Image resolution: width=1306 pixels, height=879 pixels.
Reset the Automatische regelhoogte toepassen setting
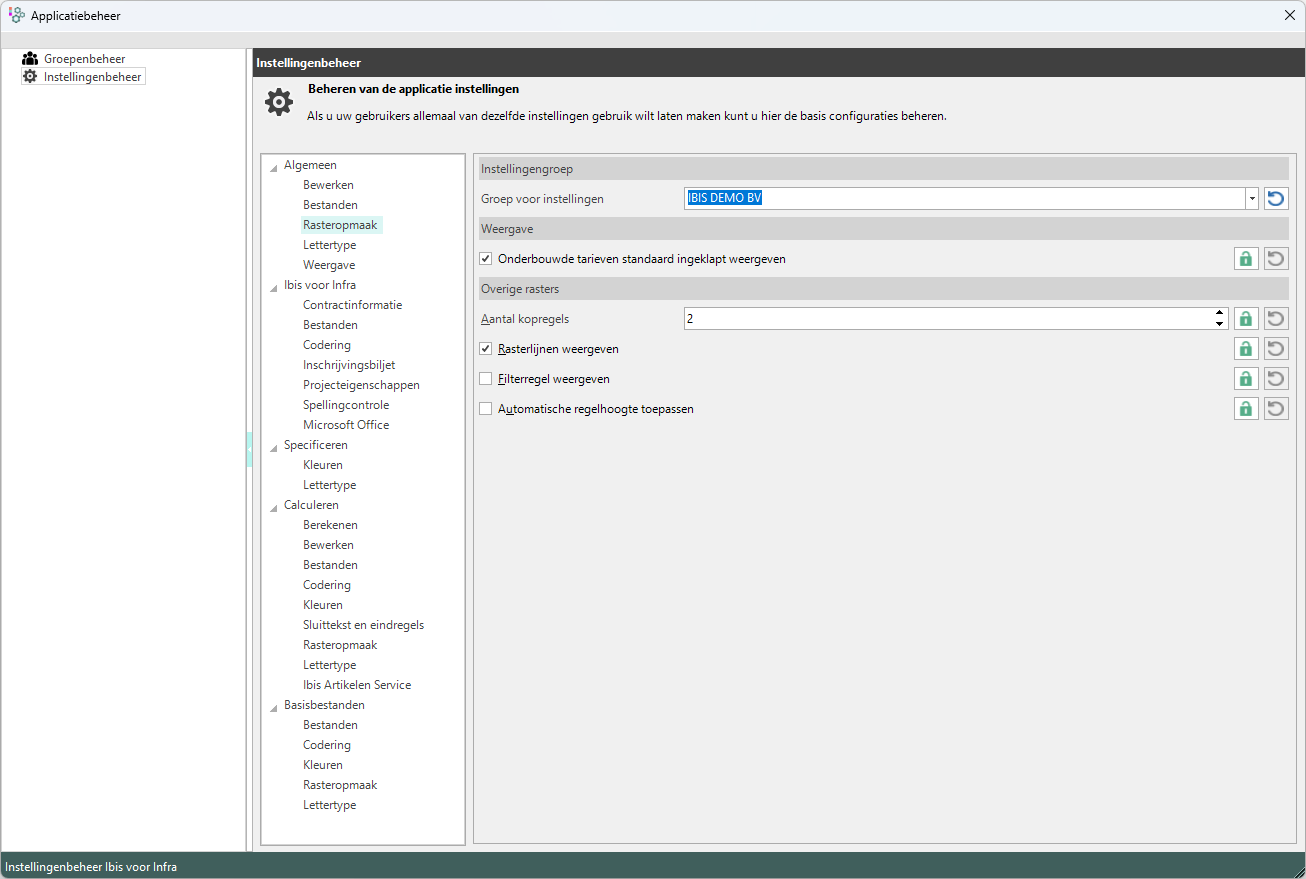point(1275,409)
